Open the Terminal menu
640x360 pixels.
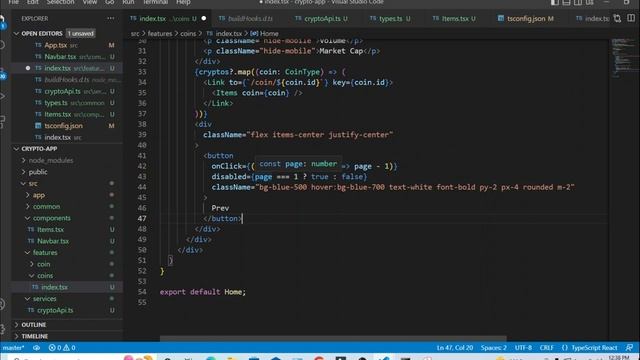click(155, 2)
